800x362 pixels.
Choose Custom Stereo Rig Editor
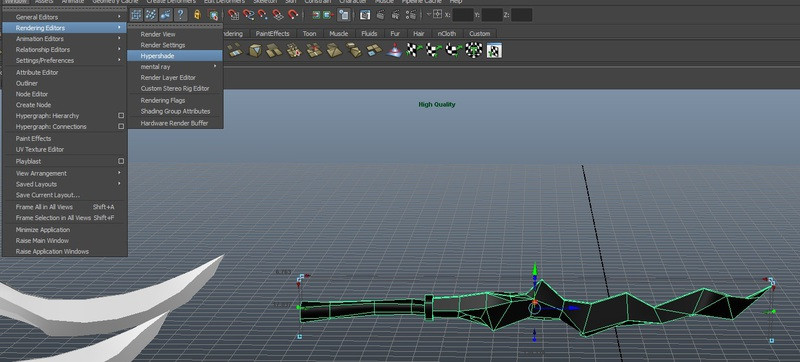click(175, 88)
